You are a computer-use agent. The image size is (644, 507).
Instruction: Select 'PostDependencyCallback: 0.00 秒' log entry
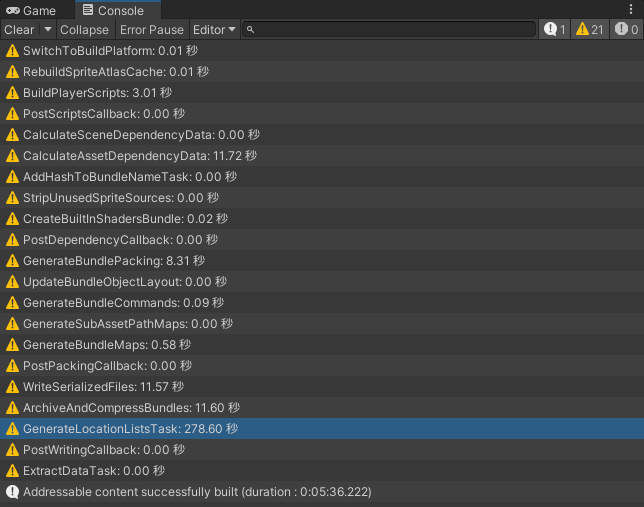click(322, 240)
